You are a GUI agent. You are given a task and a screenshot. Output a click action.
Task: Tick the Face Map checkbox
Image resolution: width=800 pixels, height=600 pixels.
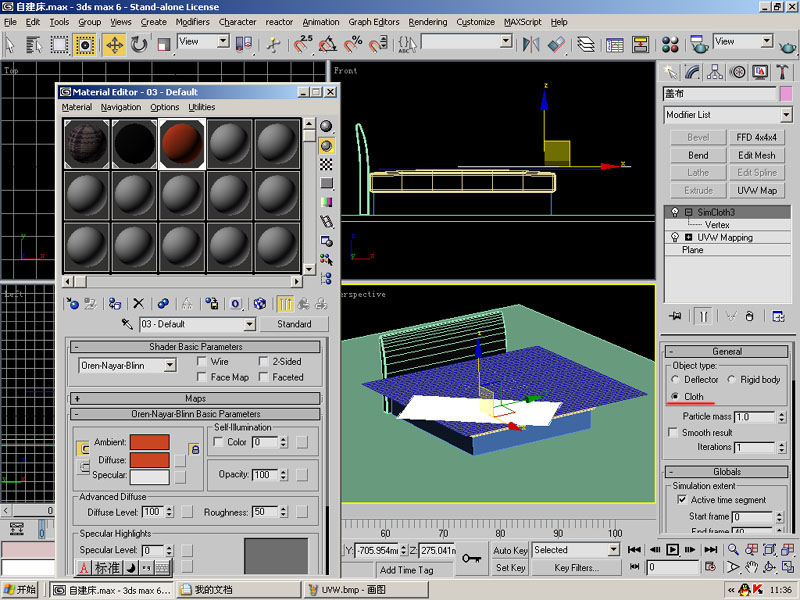[202, 377]
